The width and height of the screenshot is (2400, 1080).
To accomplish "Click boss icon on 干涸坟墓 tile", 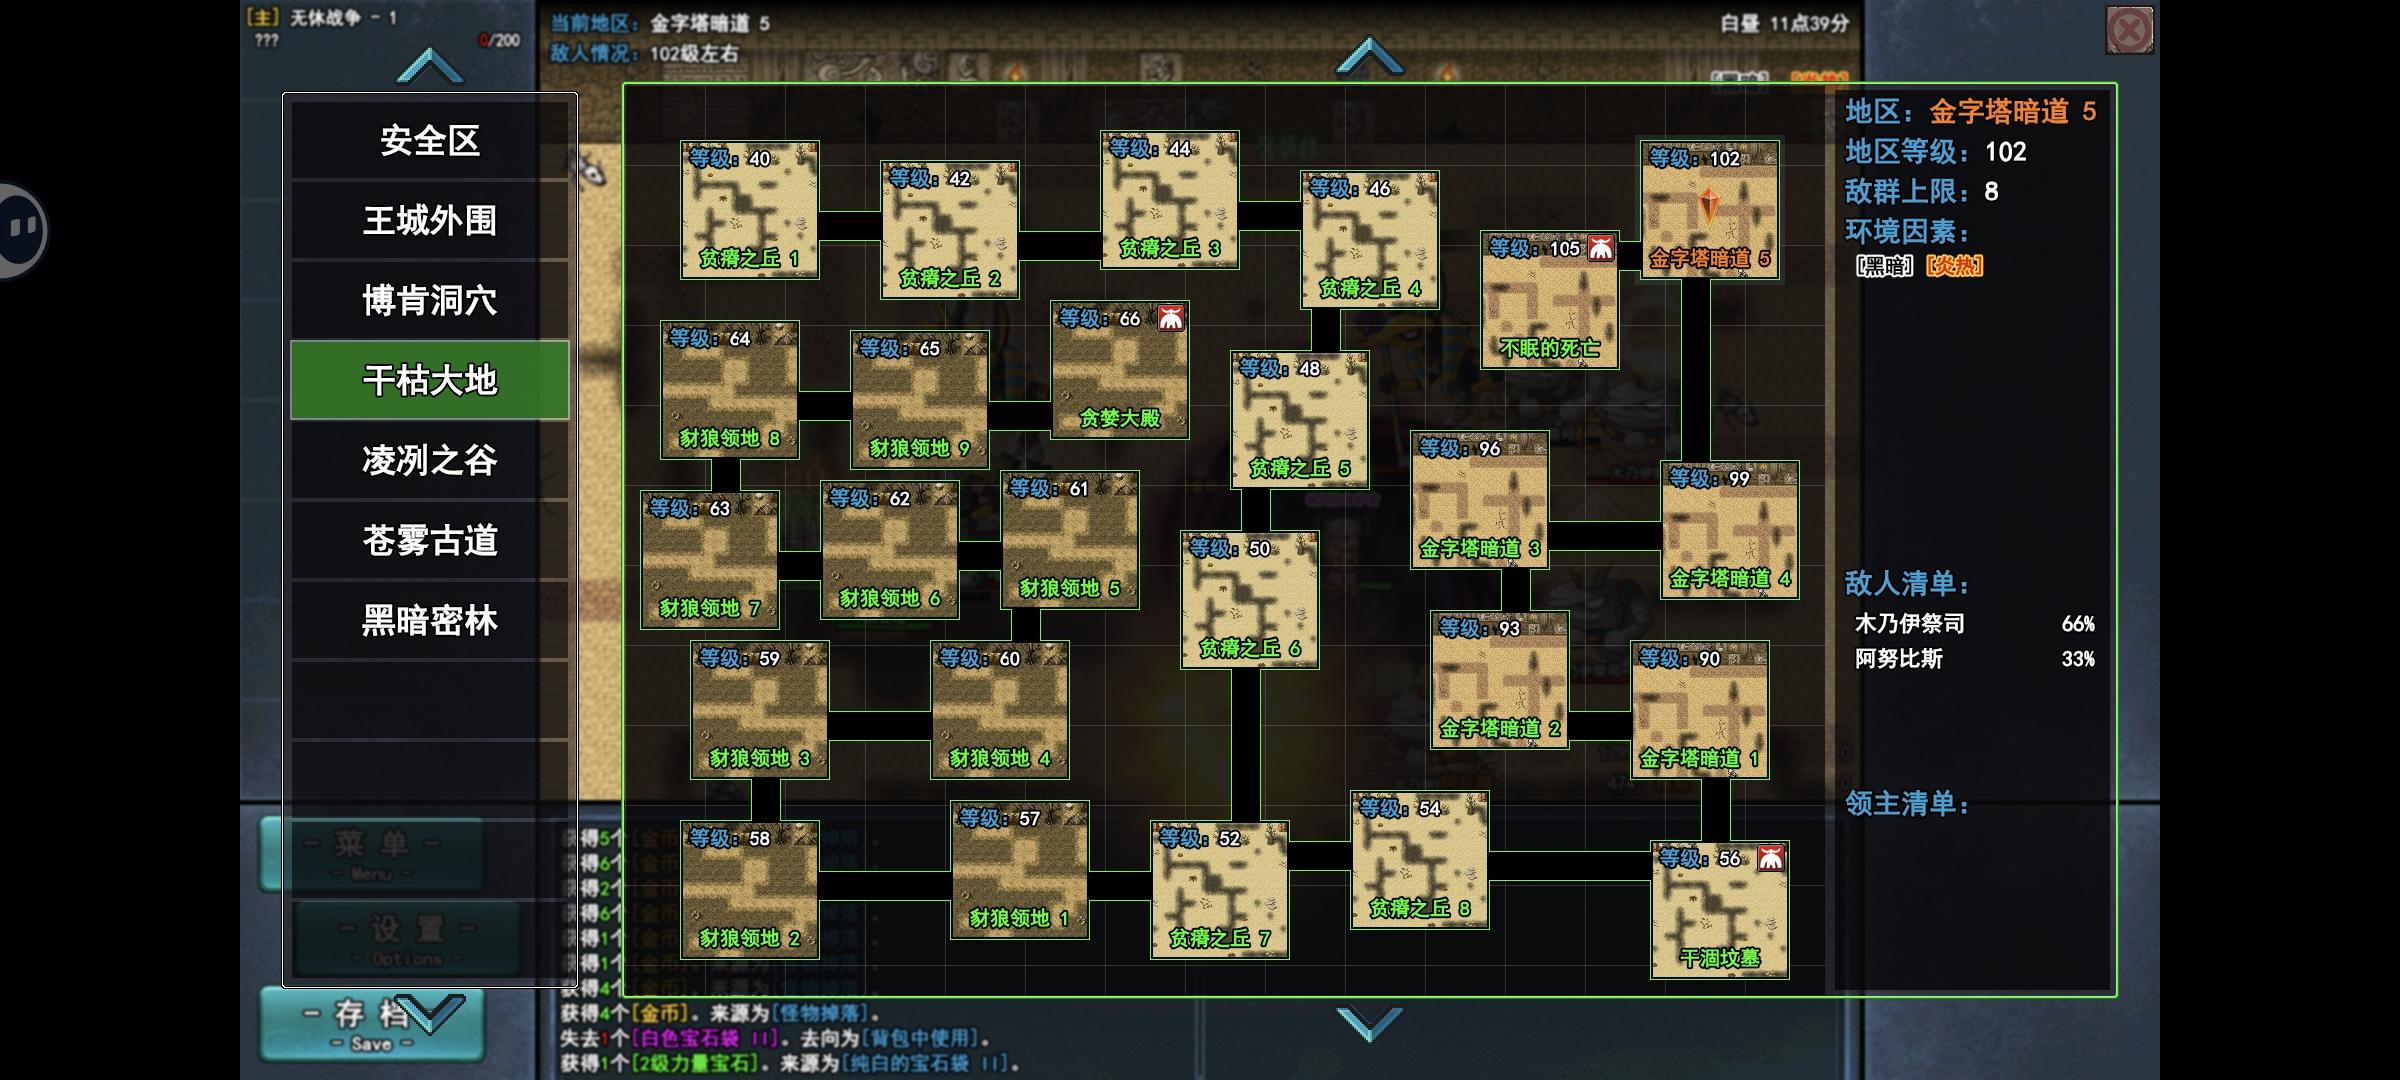I will (x=1771, y=858).
